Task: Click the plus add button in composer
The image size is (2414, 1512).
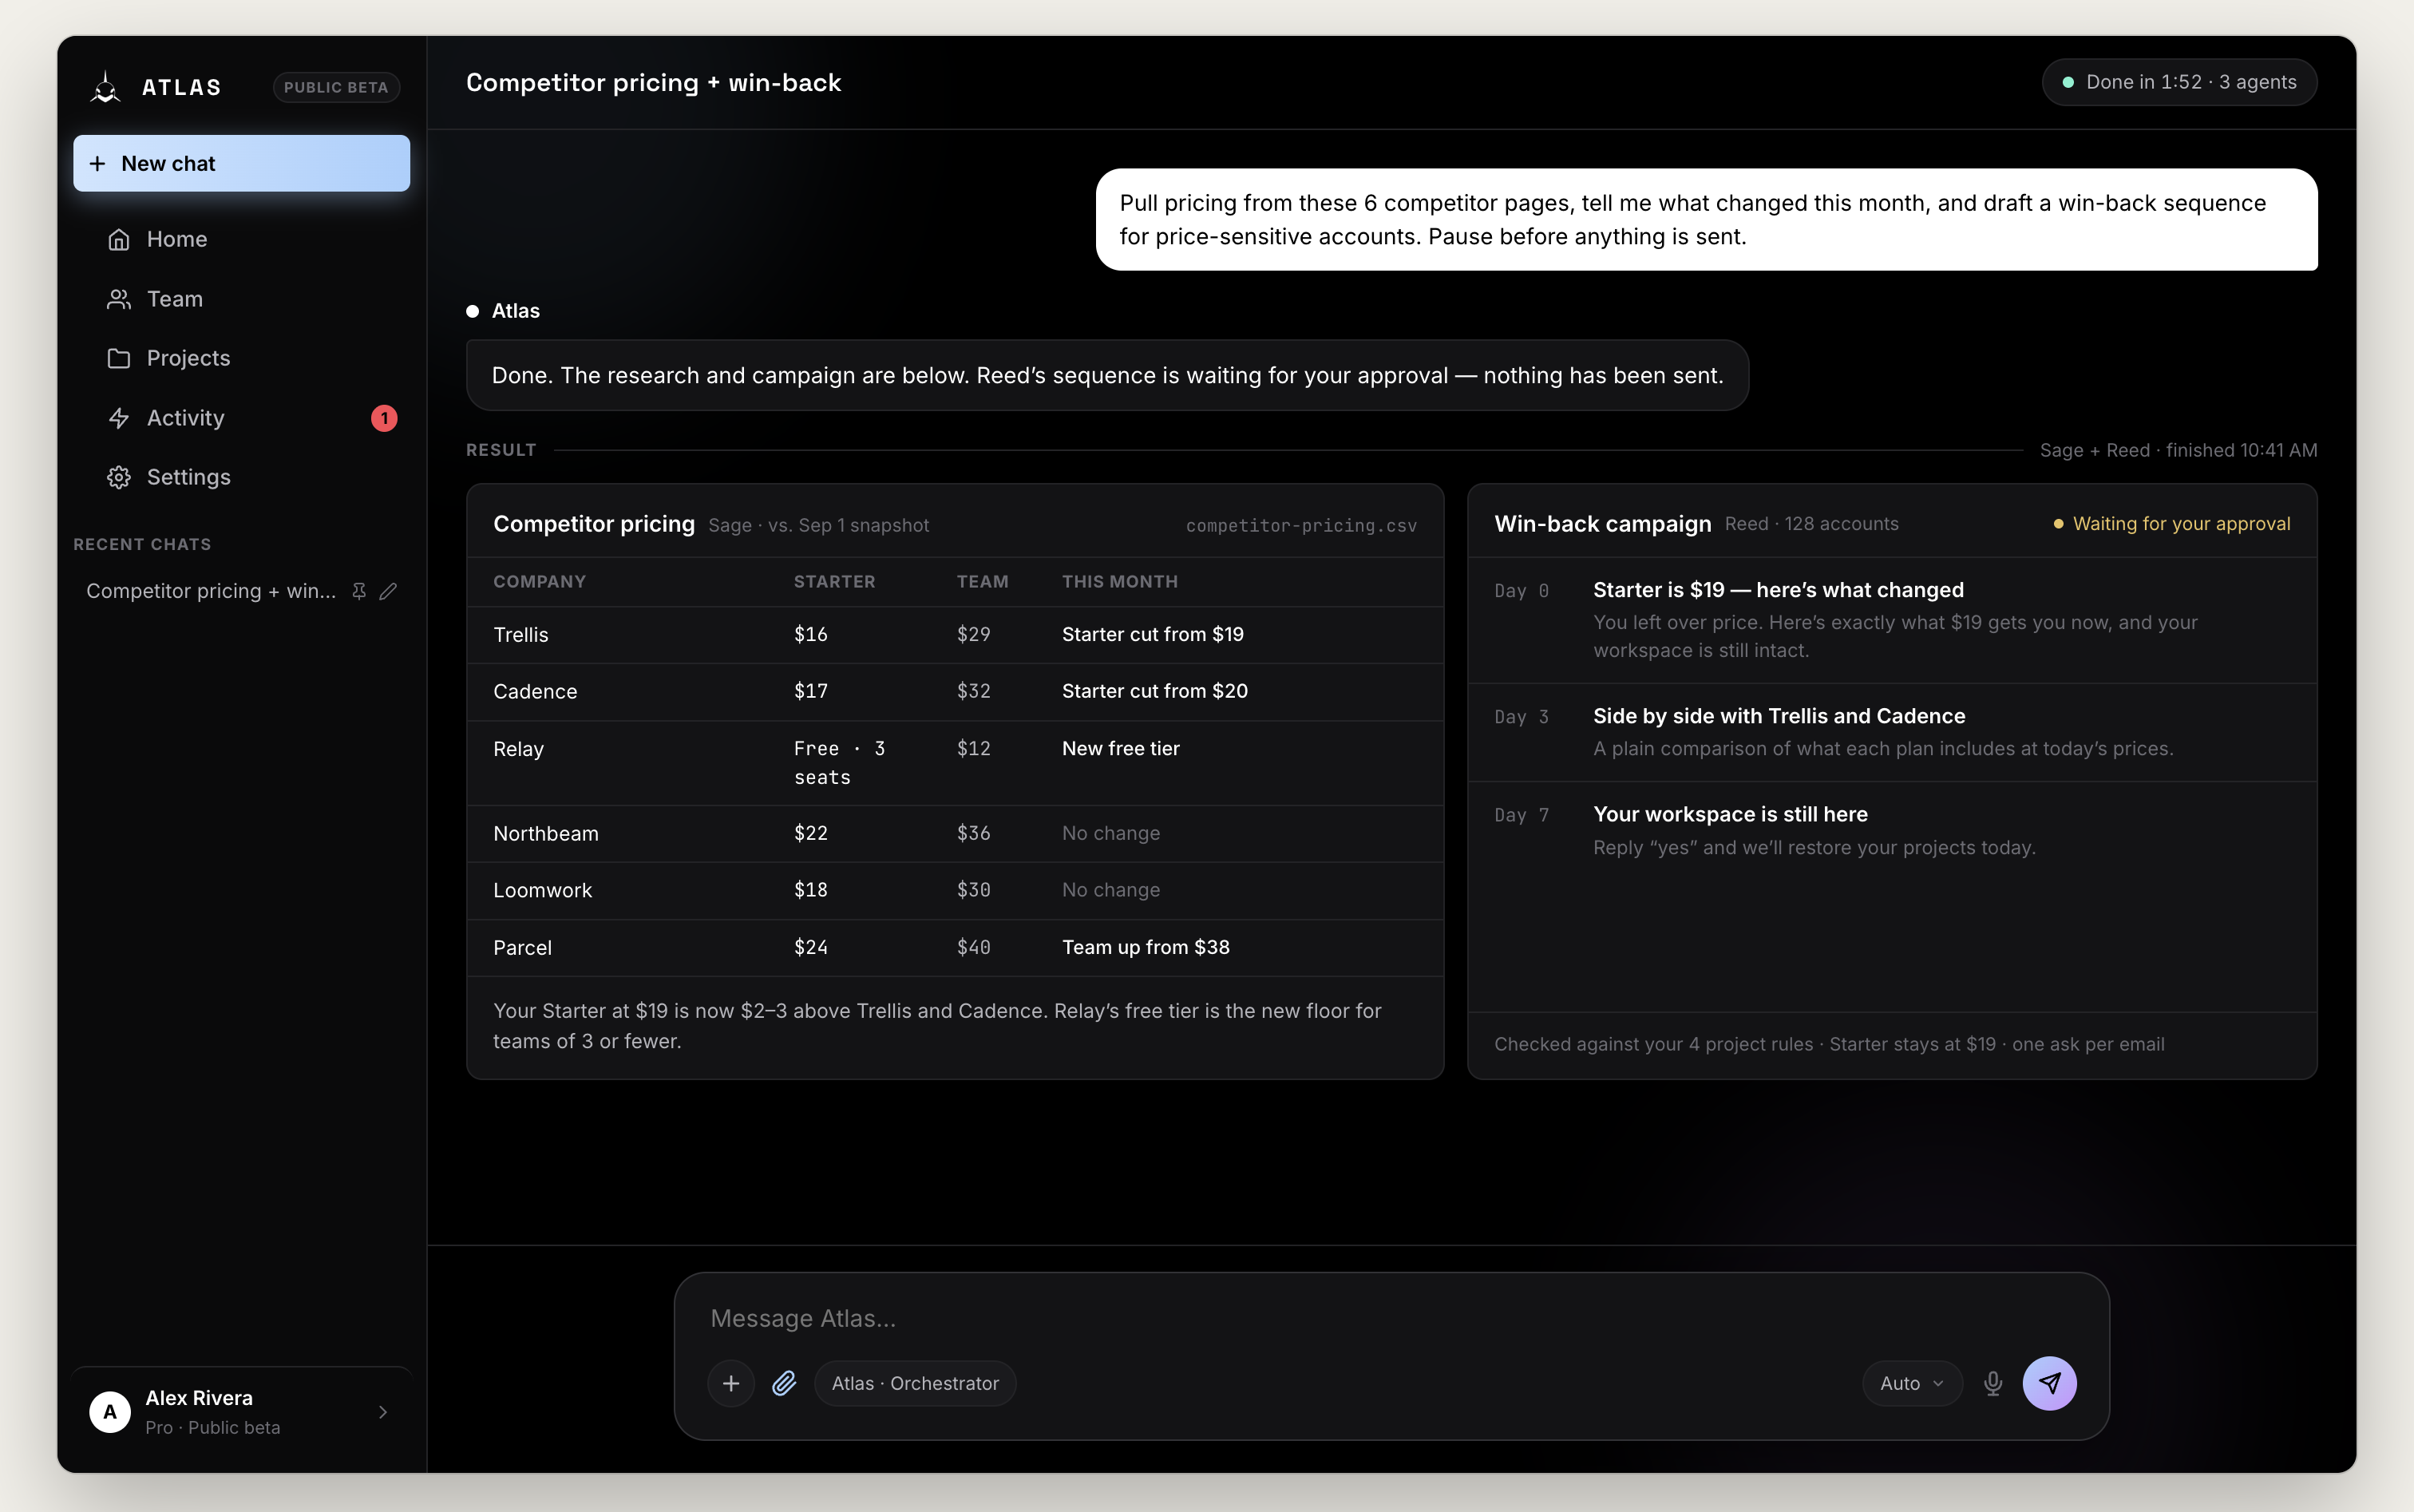Action: click(731, 1383)
